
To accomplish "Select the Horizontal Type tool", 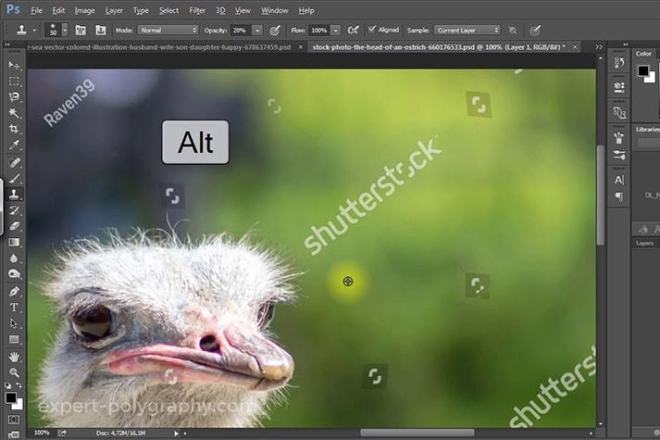I will [x=14, y=307].
